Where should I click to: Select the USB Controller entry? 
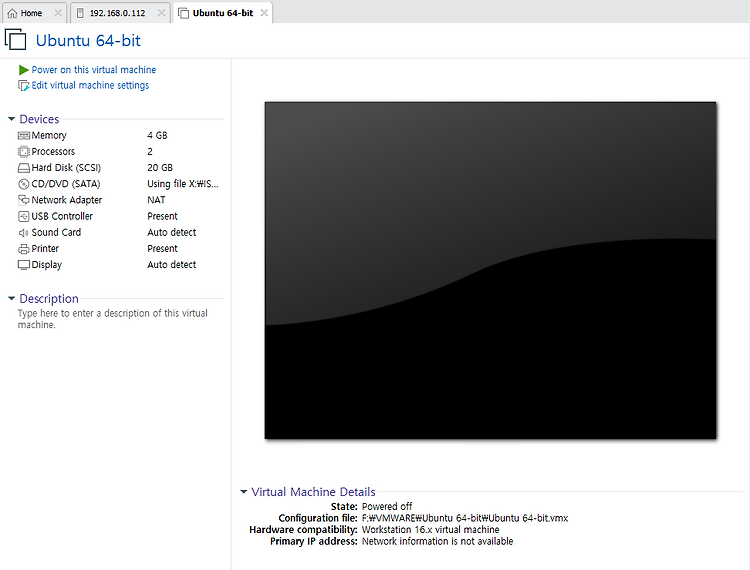tap(62, 216)
